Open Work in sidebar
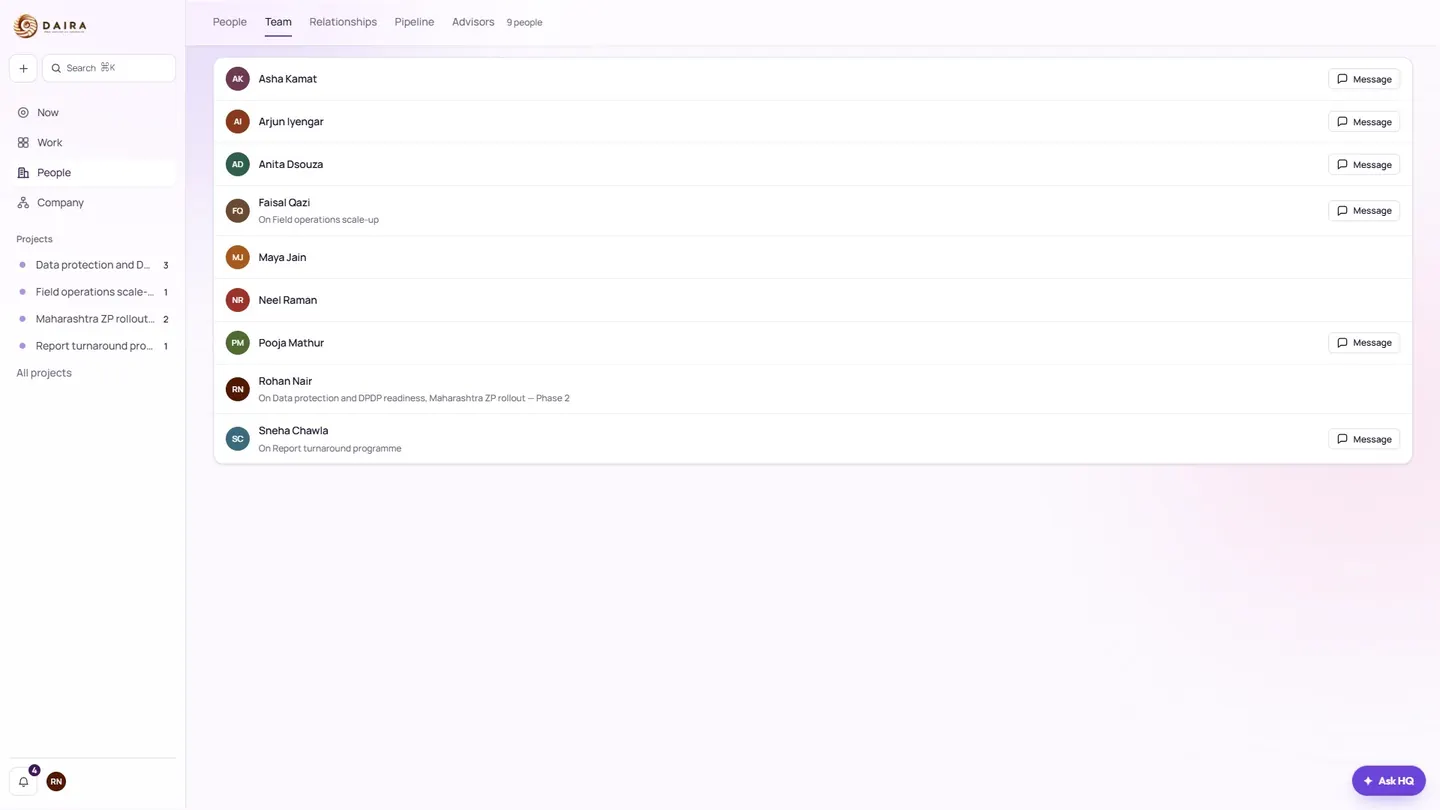1440x810 pixels. coord(92,143)
